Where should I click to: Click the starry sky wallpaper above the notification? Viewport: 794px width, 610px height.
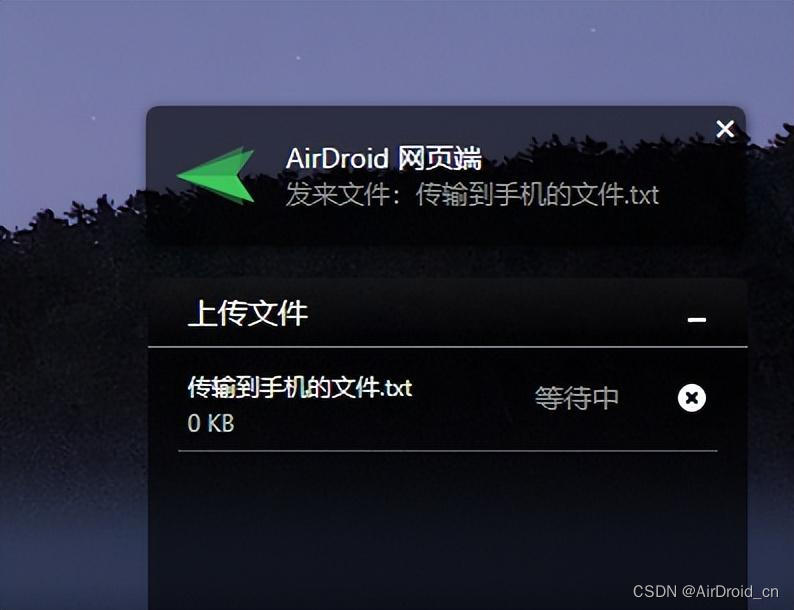397,51
